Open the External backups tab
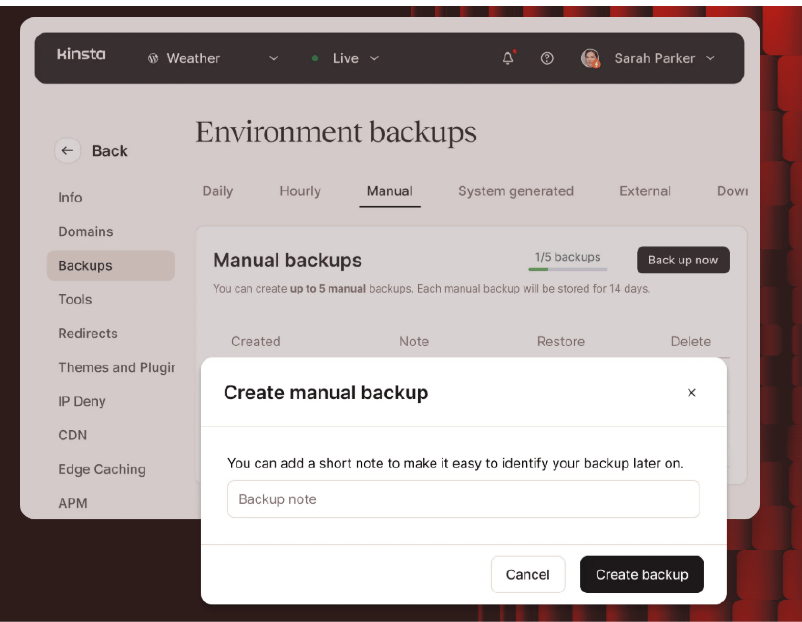The height and width of the screenshot is (622, 802). point(644,191)
